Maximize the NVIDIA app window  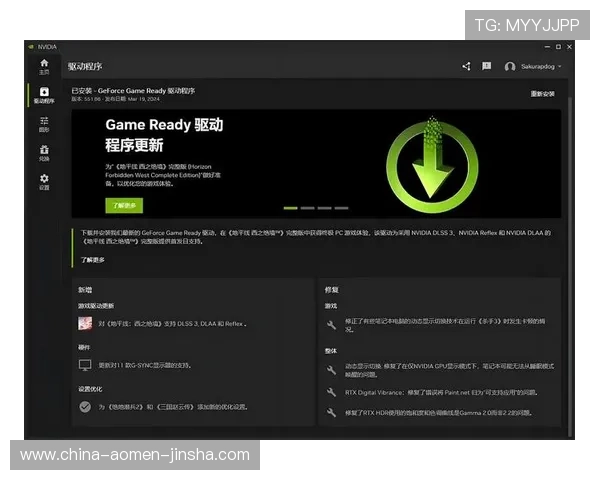click(x=558, y=47)
